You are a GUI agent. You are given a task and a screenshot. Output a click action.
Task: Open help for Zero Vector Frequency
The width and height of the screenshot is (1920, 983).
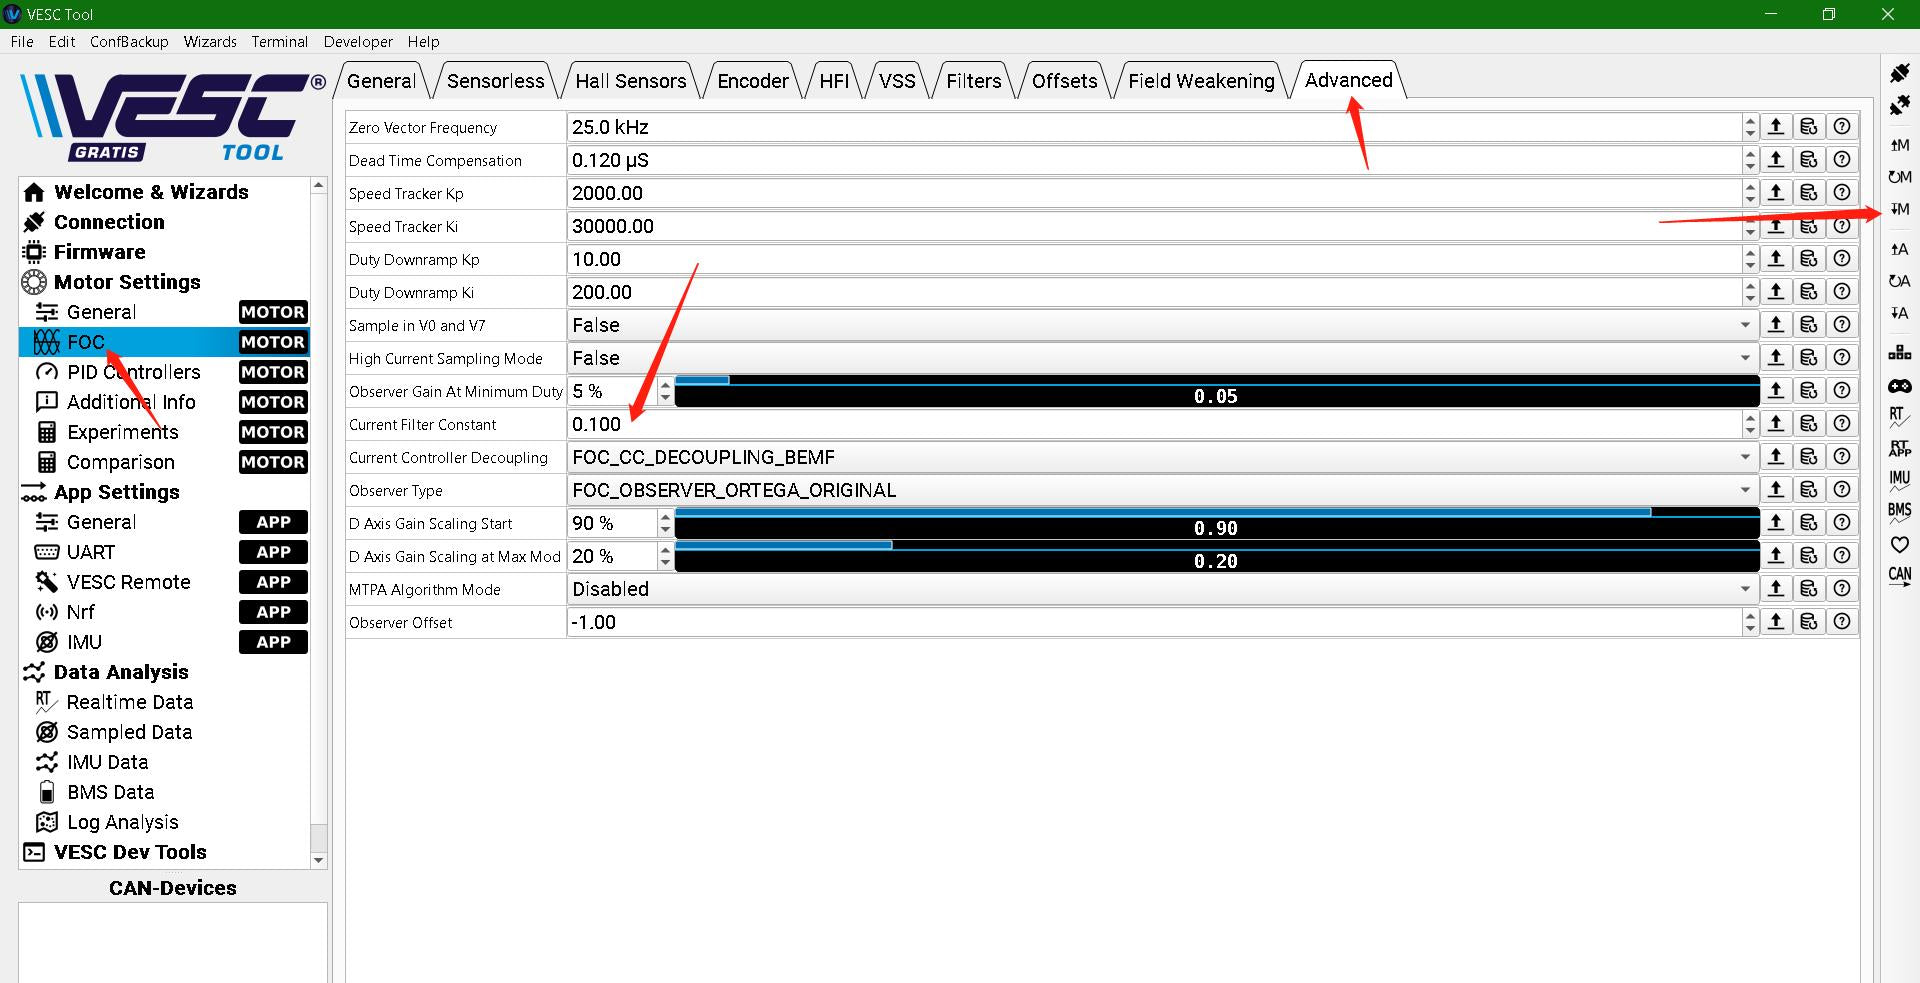point(1842,127)
